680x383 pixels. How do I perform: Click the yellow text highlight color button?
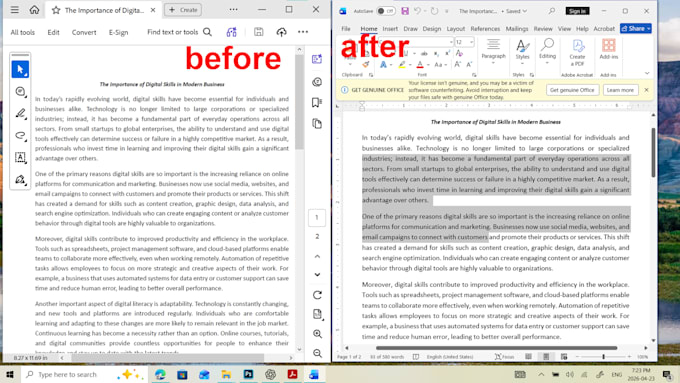click(x=402, y=65)
